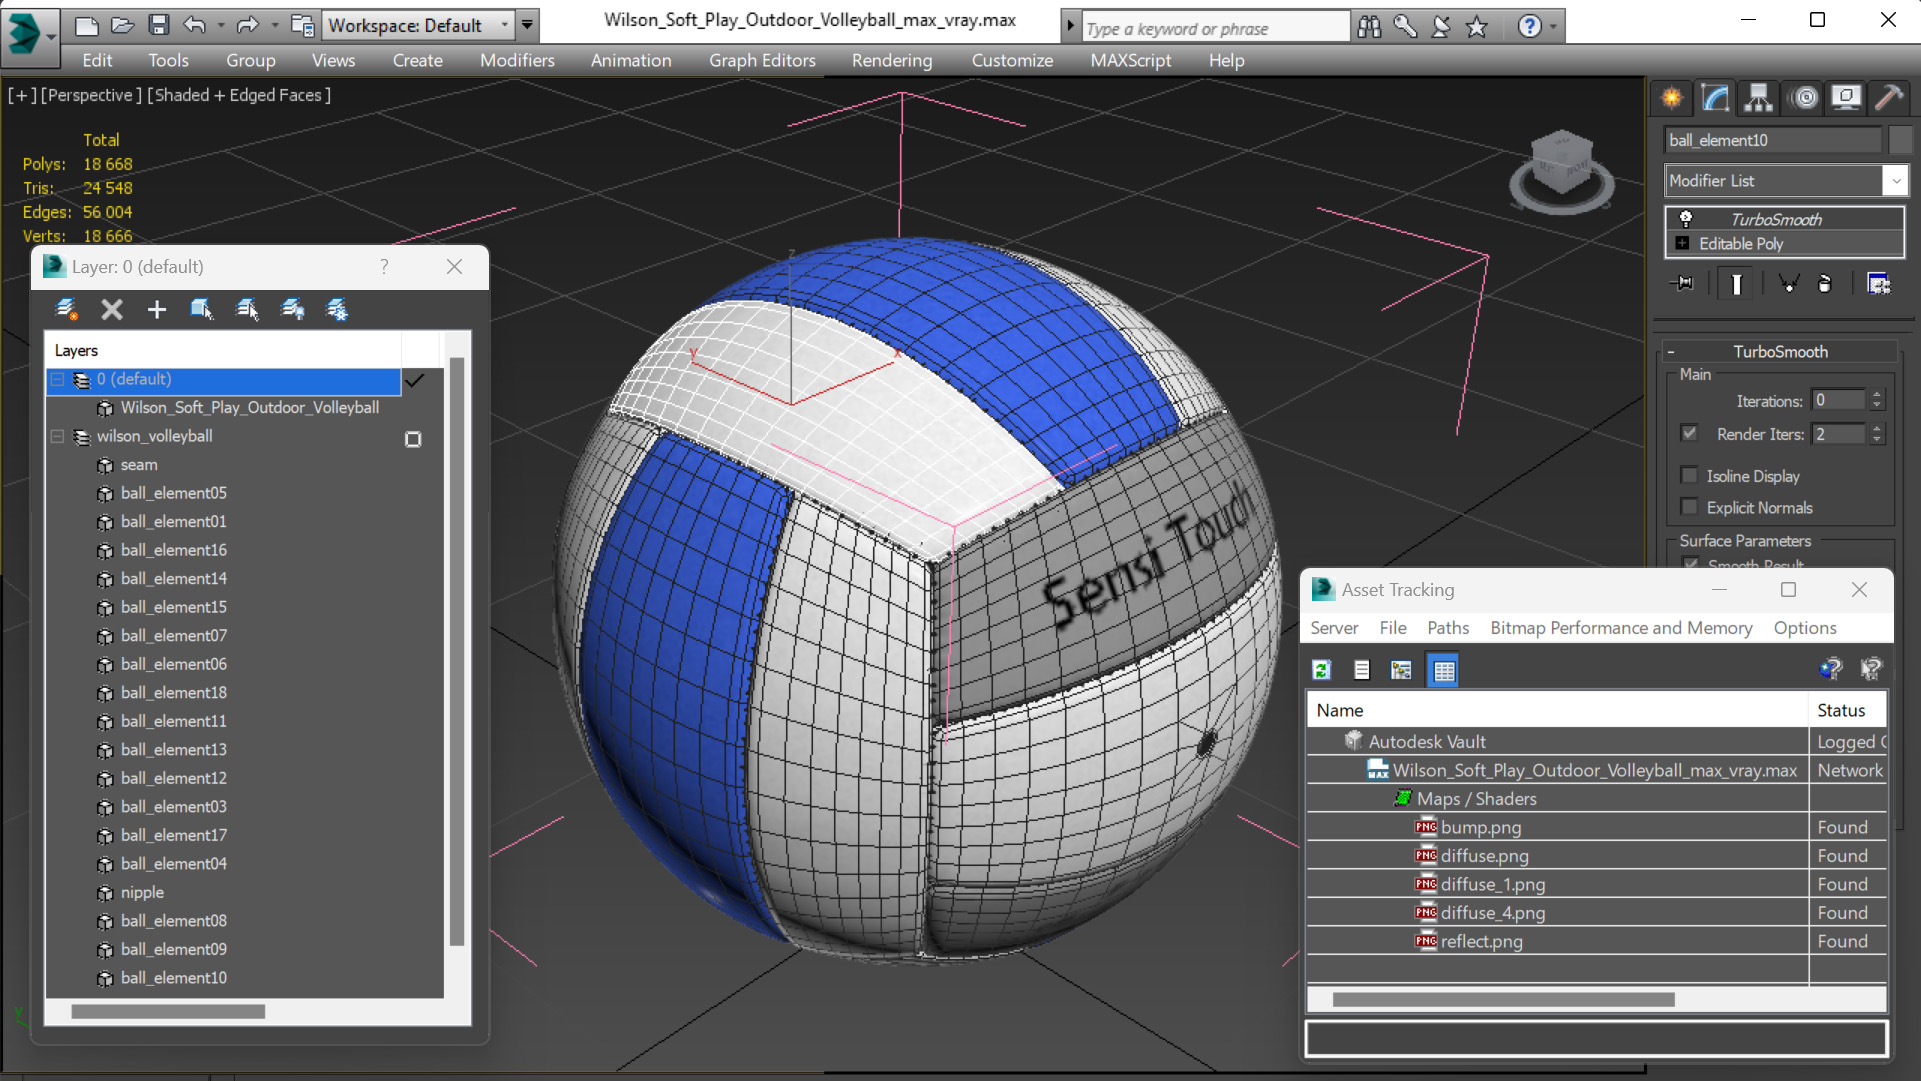
Task: Click the Name column header
Action: (1557, 710)
